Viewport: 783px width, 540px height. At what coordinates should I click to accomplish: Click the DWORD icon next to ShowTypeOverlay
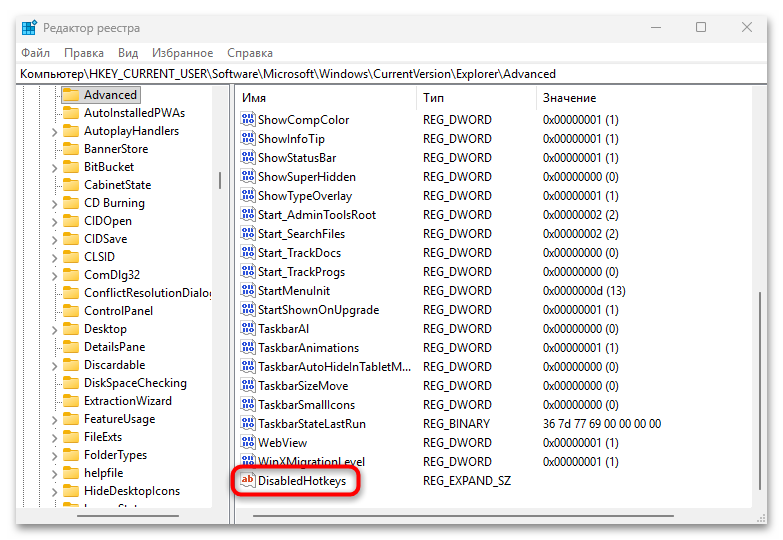248,195
